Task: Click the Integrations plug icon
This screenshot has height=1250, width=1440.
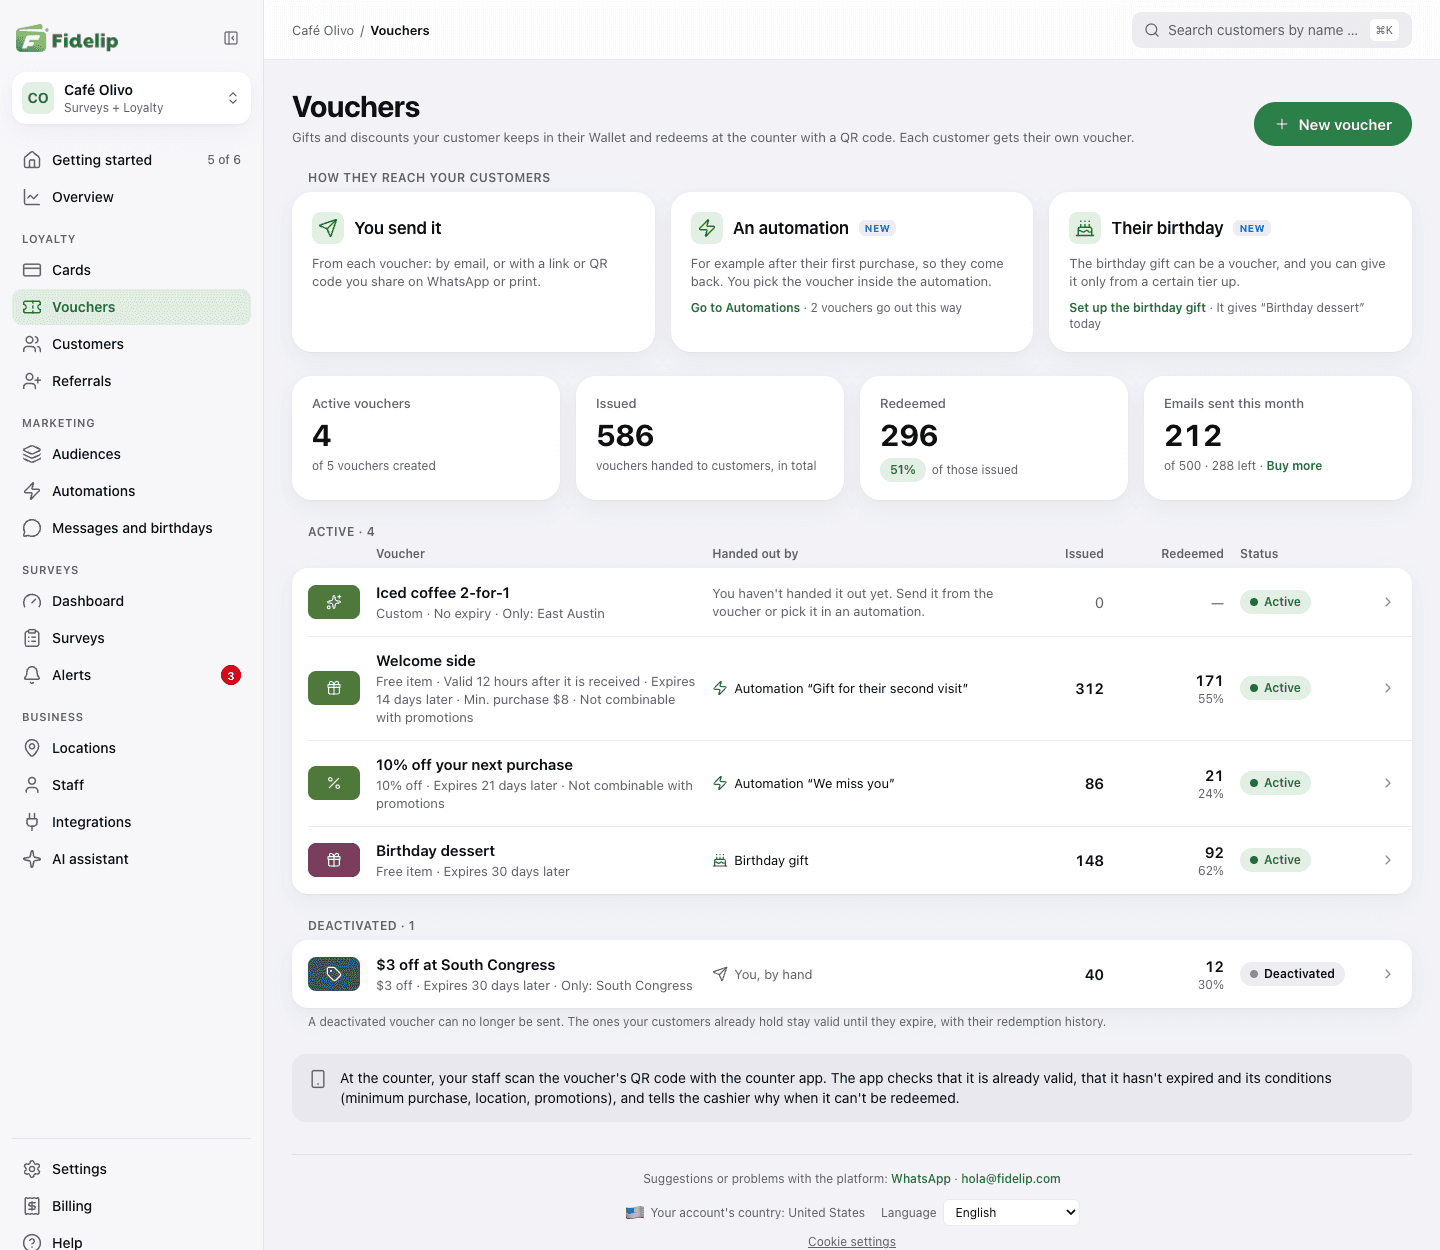Action: tap(32, 822)
